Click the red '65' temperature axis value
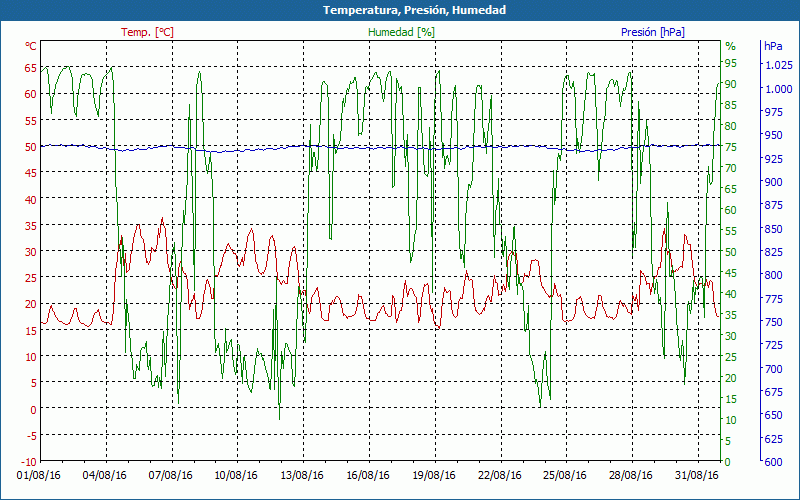Image resolution: width=800 pixels, height=500 pixels. click(x=30, y=68)
